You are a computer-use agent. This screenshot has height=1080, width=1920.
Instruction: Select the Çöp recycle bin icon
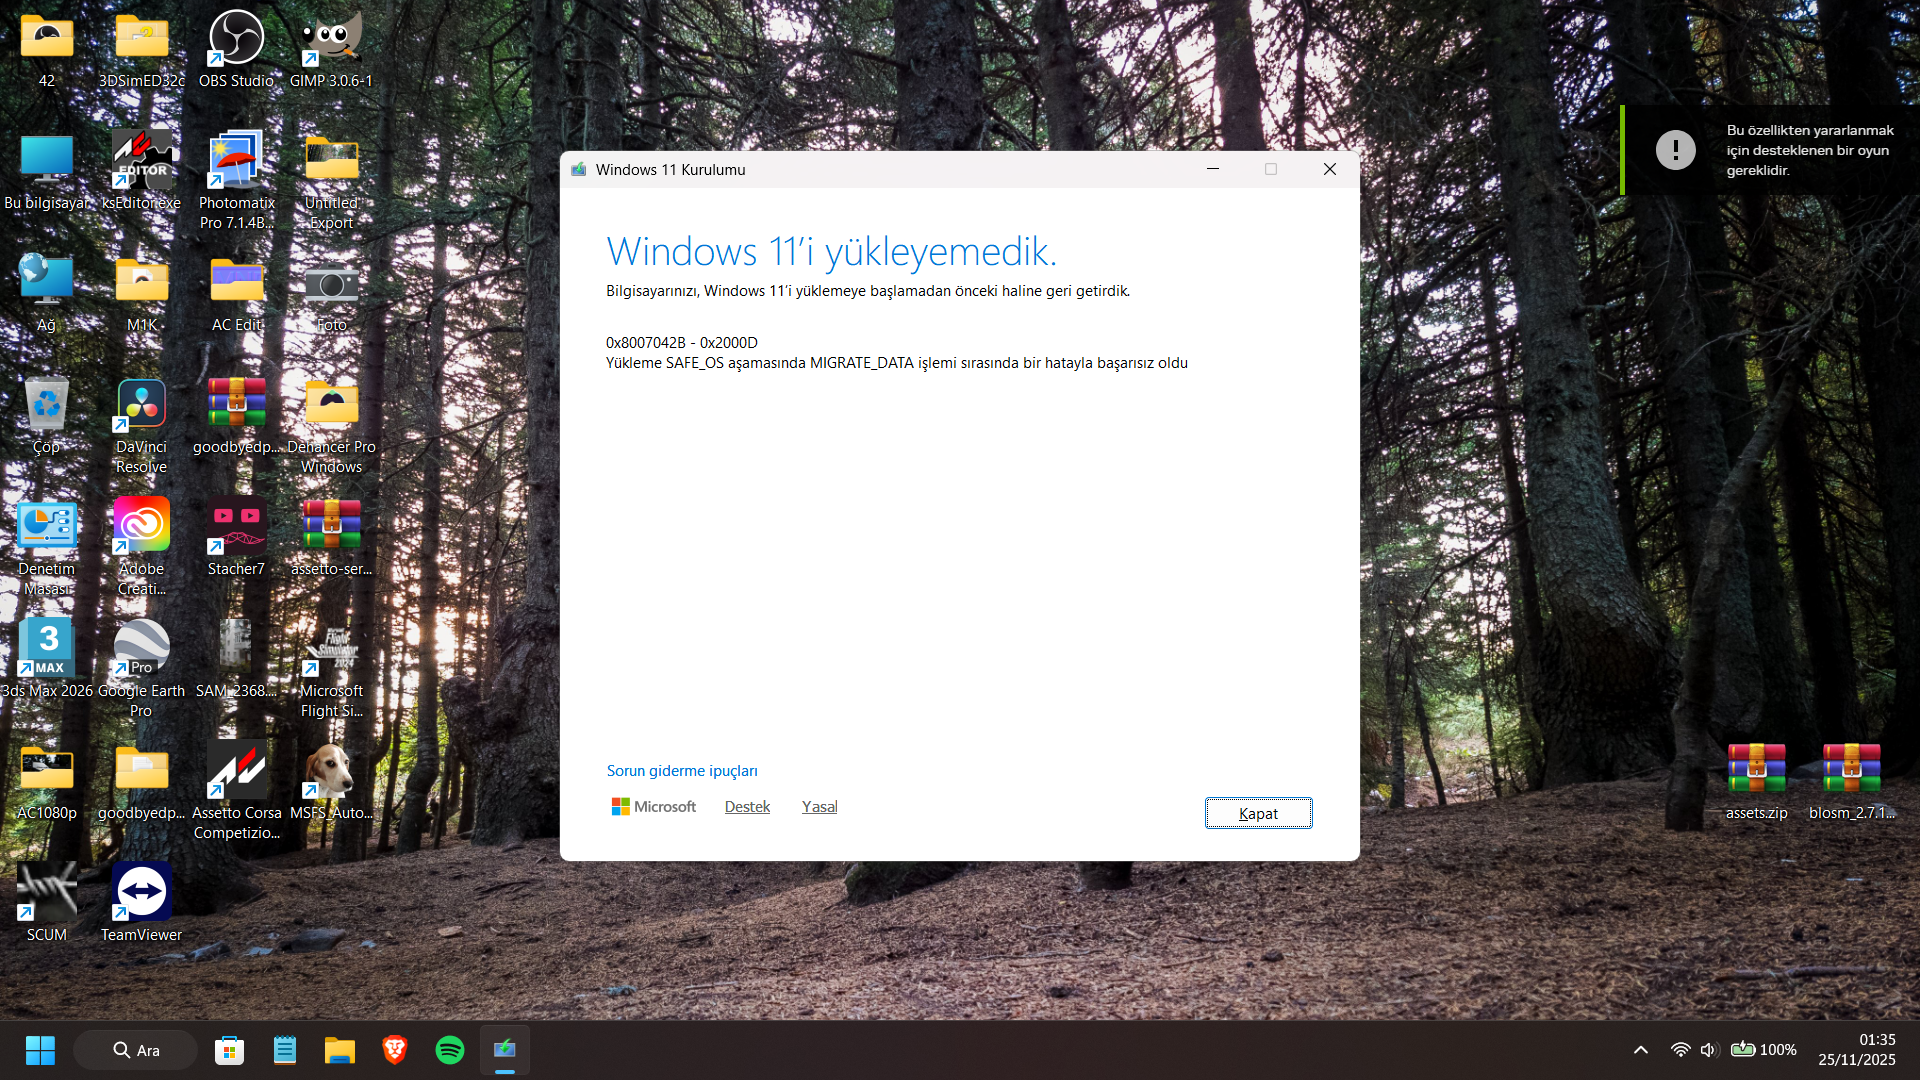point(47,404)
